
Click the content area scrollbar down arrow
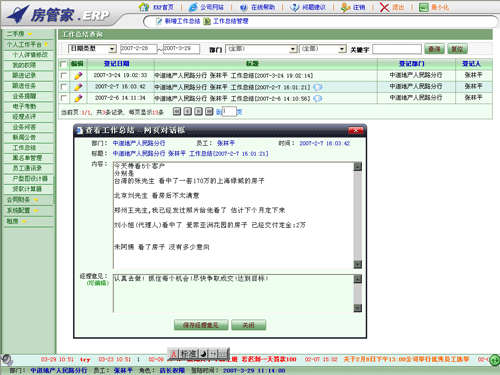358,264
